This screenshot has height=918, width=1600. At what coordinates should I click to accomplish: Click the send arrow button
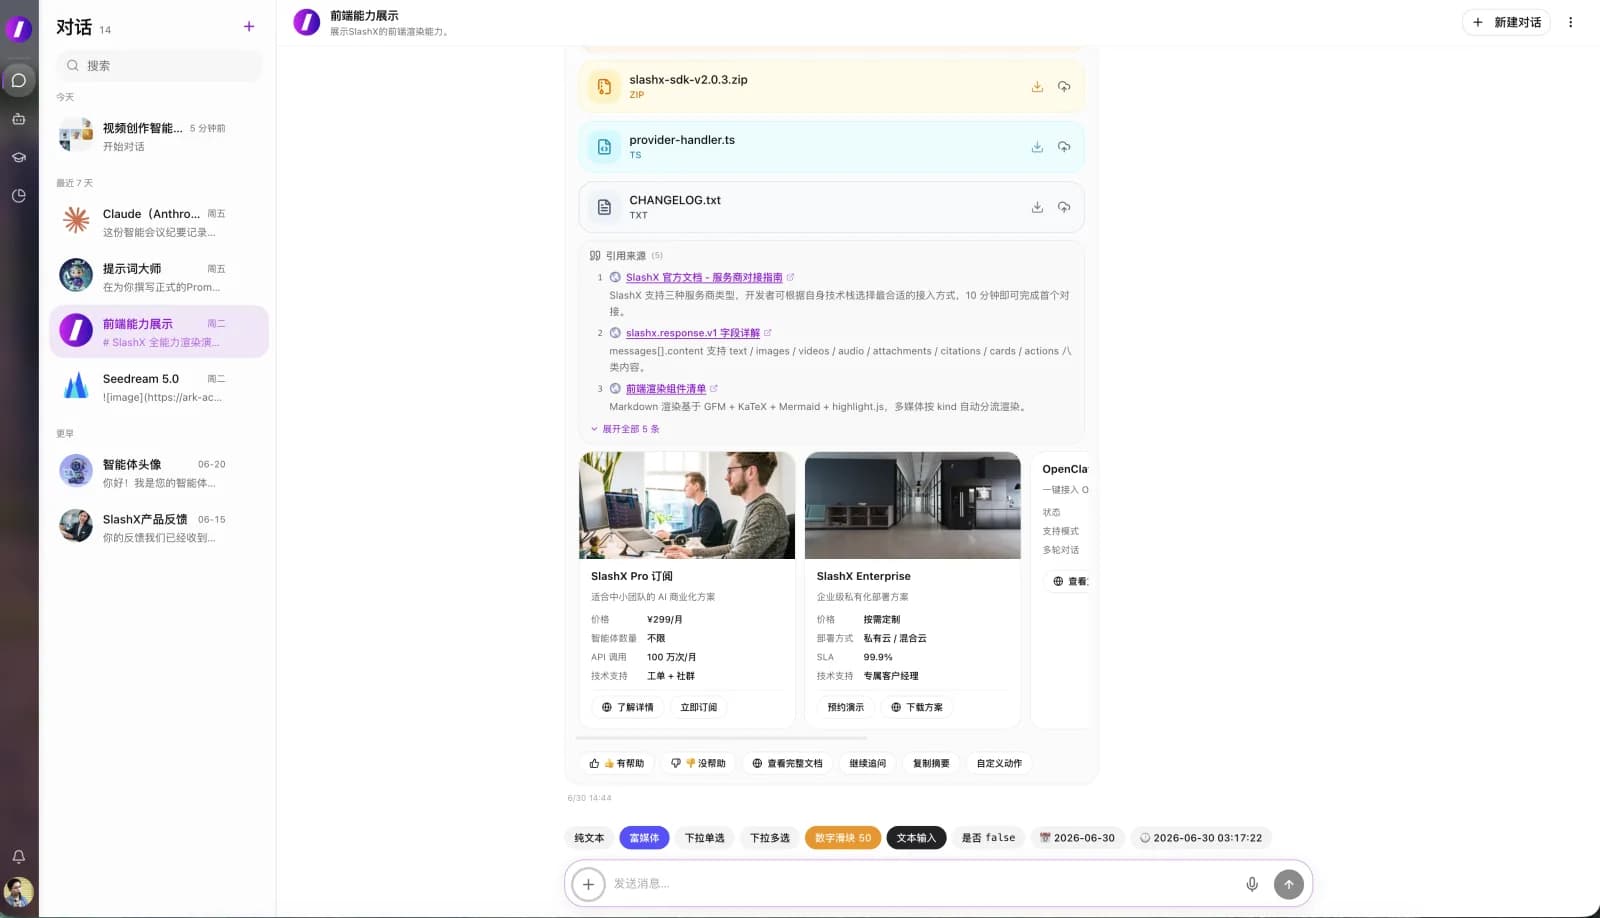coord(1289,884)
